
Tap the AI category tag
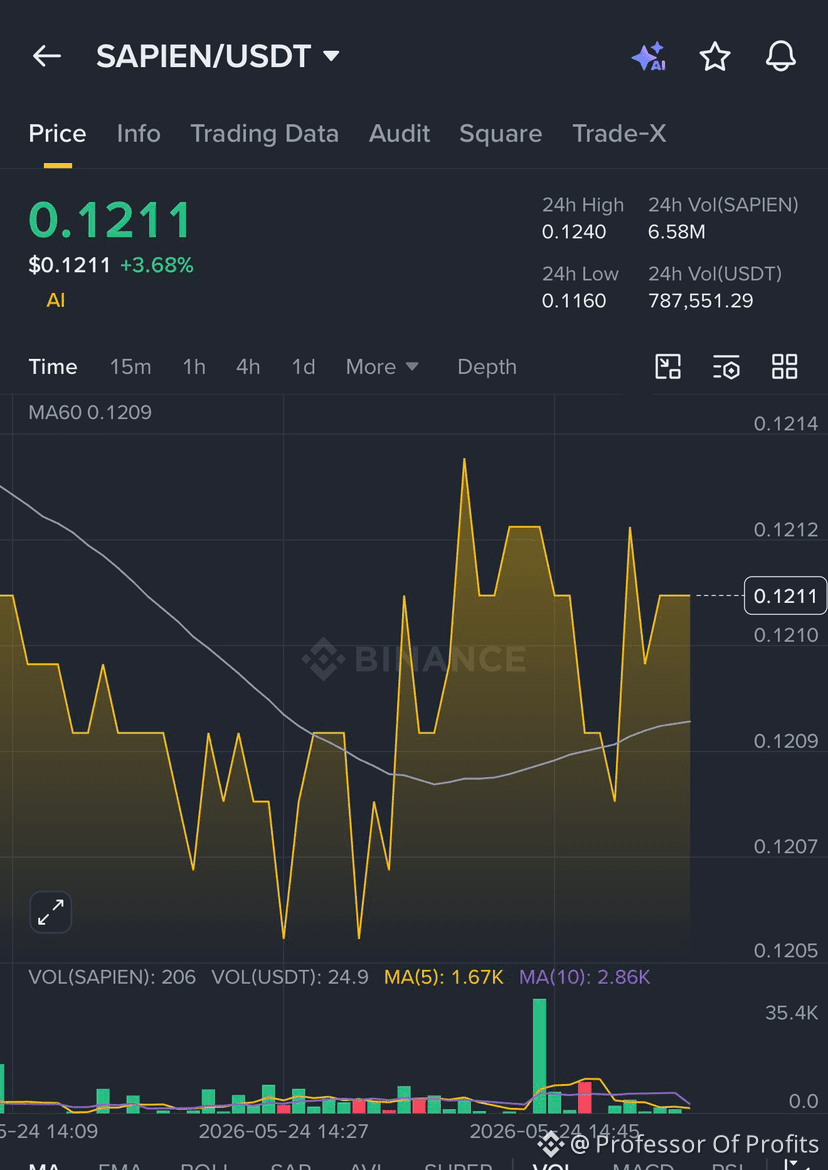[x=56, y=301]
